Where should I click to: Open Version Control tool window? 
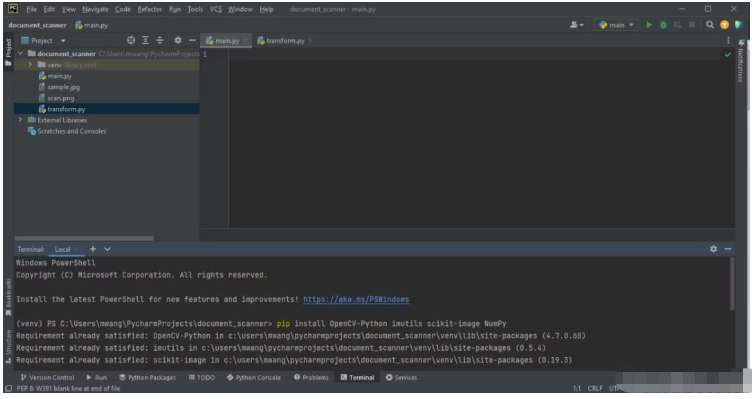coord(47,377)
